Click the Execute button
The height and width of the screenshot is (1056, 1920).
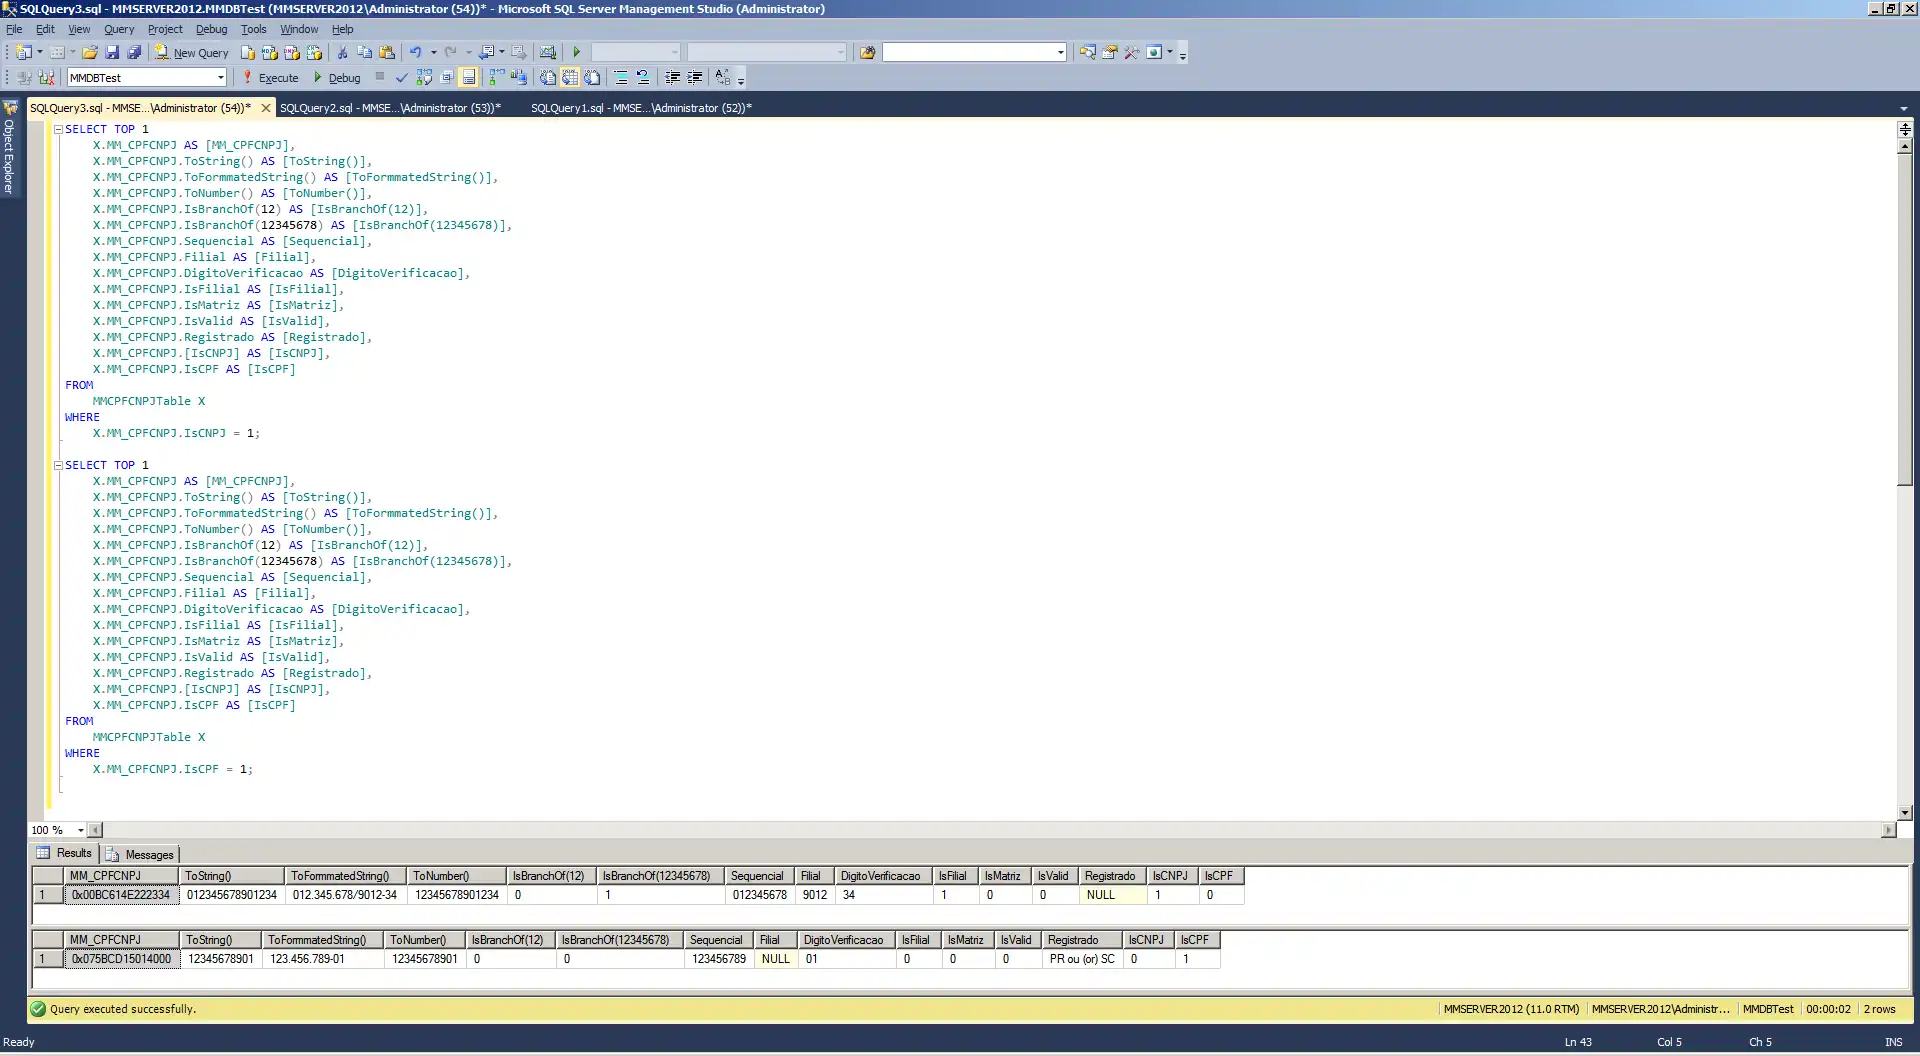270,78
